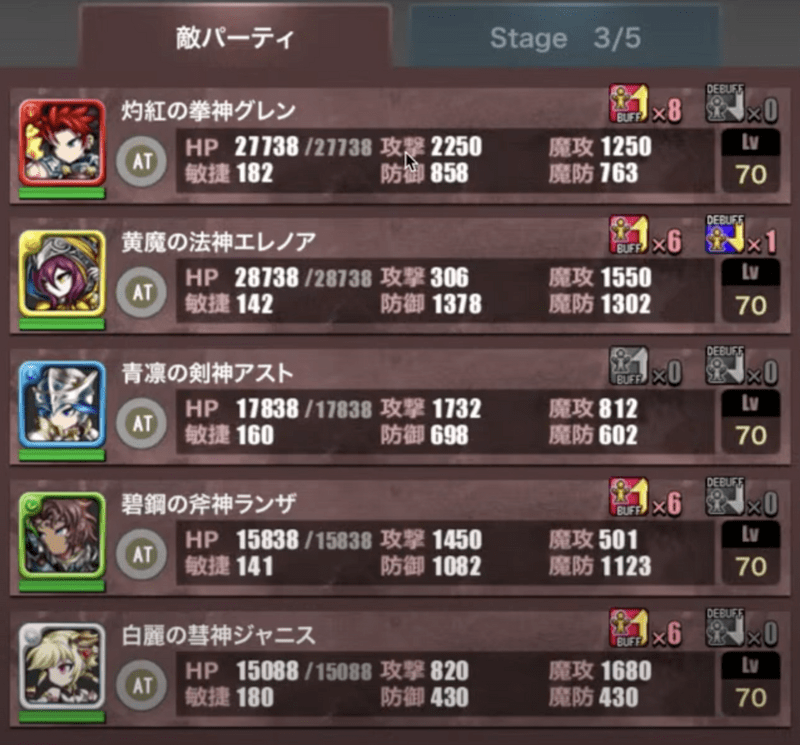
Task: Select 碧鋼の斧神ランザ character portrait
Action: tap(62, 535)
